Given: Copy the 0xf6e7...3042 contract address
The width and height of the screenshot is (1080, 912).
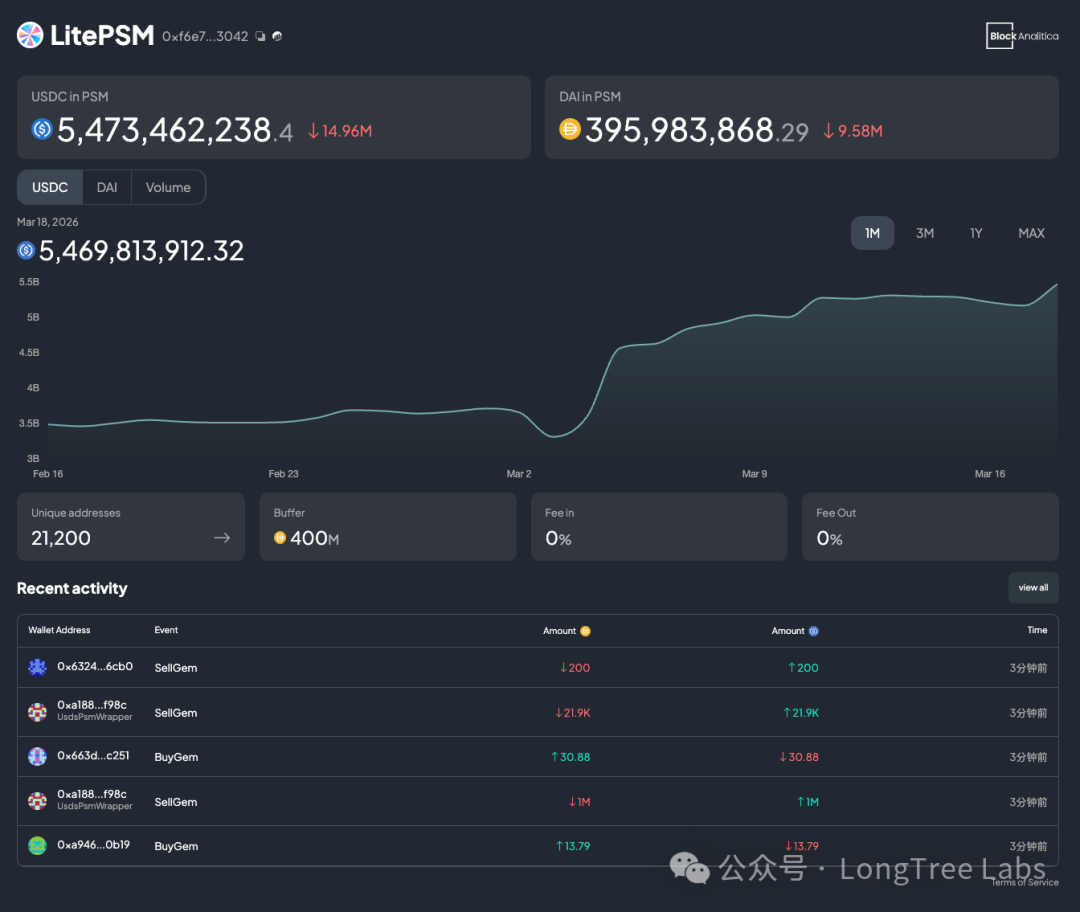Looking at the screenshot, I should coord(260,36).
